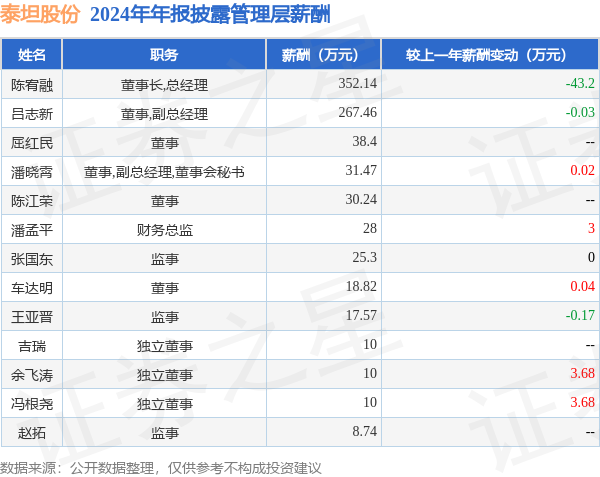This screenshot has width=600, height=477.
Task: Click the change value -0.17
Action: click(x=580, y=316)
